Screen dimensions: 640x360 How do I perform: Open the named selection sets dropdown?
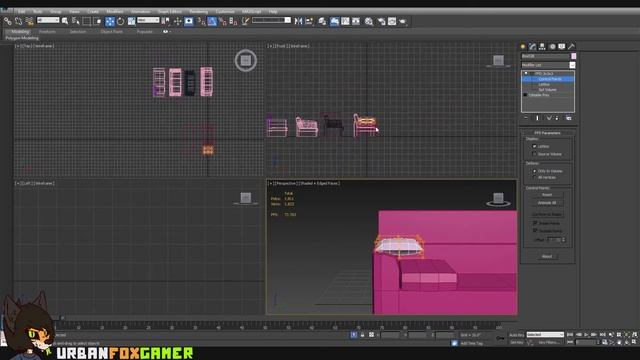pyautogui.click(x=271, y=20)
